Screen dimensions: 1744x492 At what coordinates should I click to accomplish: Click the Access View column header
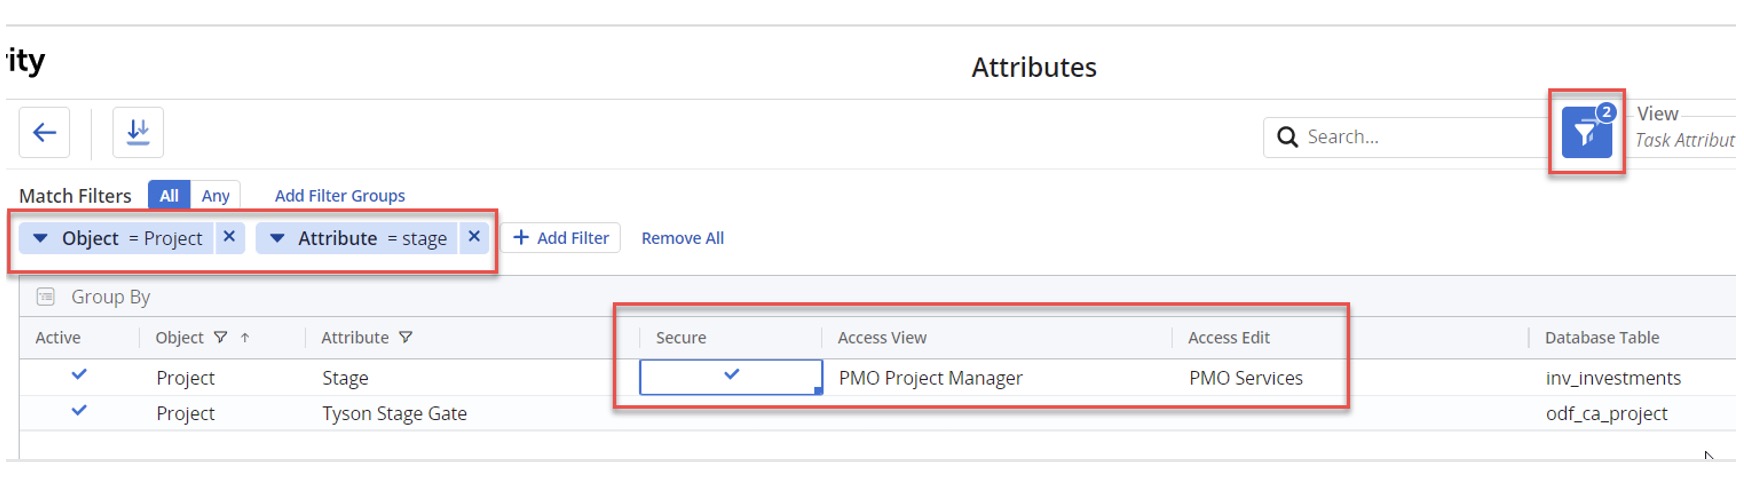point(882,338)
